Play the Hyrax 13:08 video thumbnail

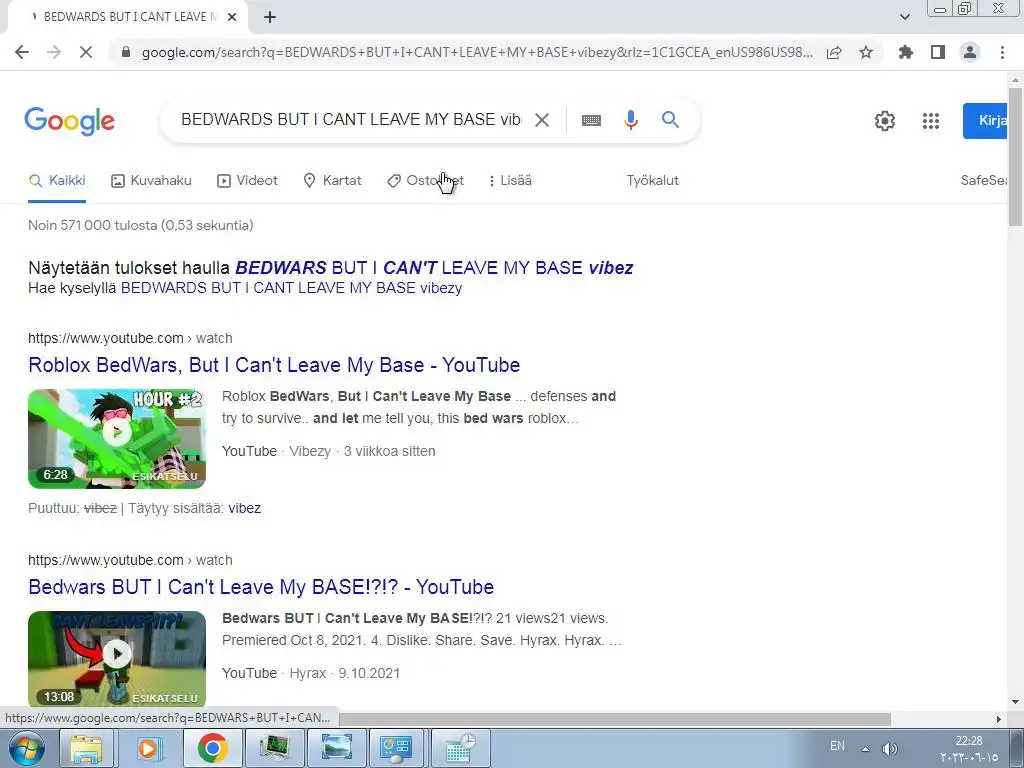(117, 660)
